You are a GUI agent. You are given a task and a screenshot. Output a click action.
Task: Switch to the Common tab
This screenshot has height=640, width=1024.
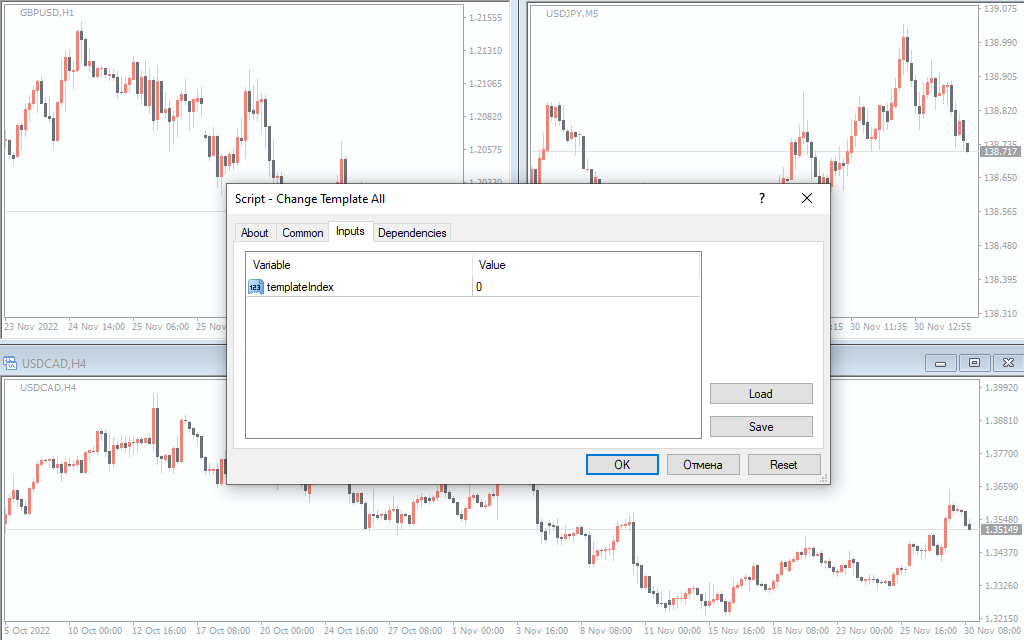[x=303, y=233]
